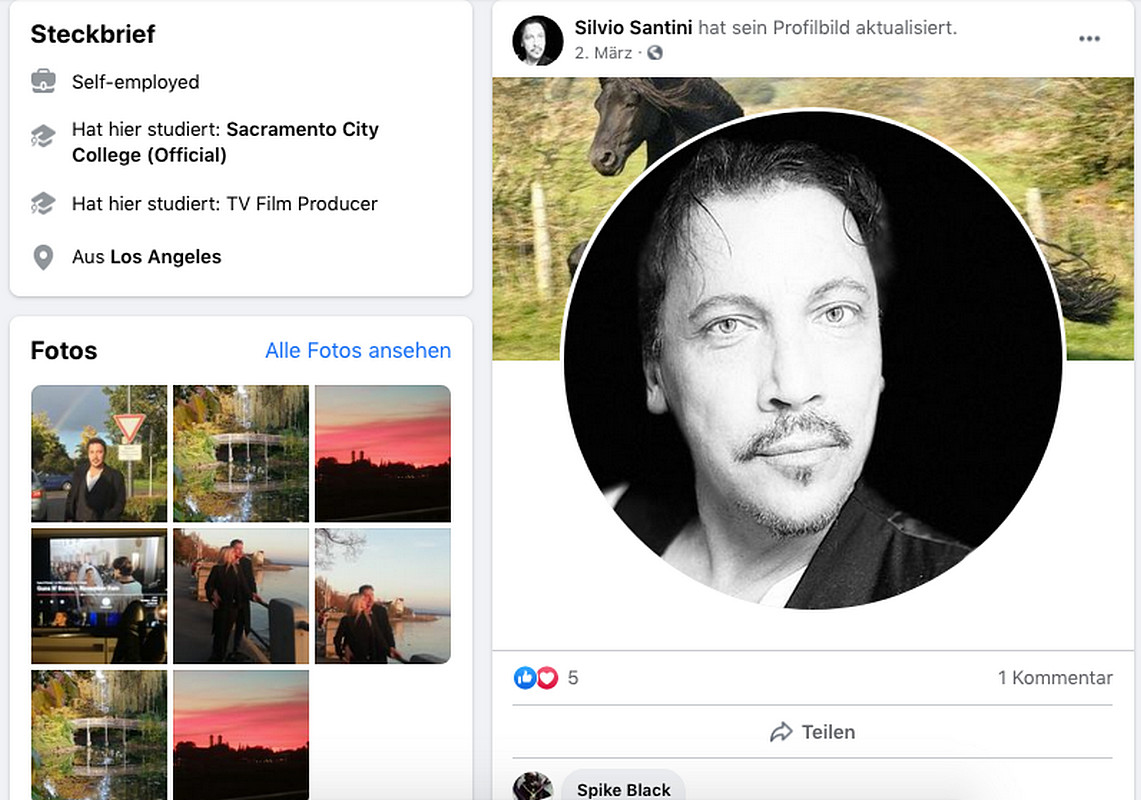The image size is (1141, 800).
Task: Click commenter Spike Black's name
Action: coord(624,790)
